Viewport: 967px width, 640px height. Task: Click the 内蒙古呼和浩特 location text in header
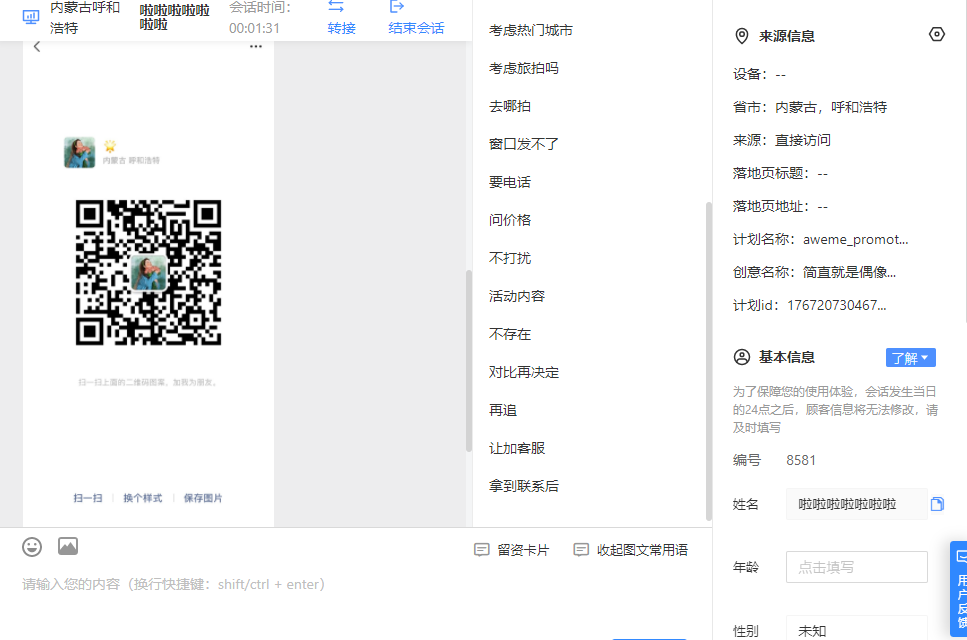[x=85, y=17]
